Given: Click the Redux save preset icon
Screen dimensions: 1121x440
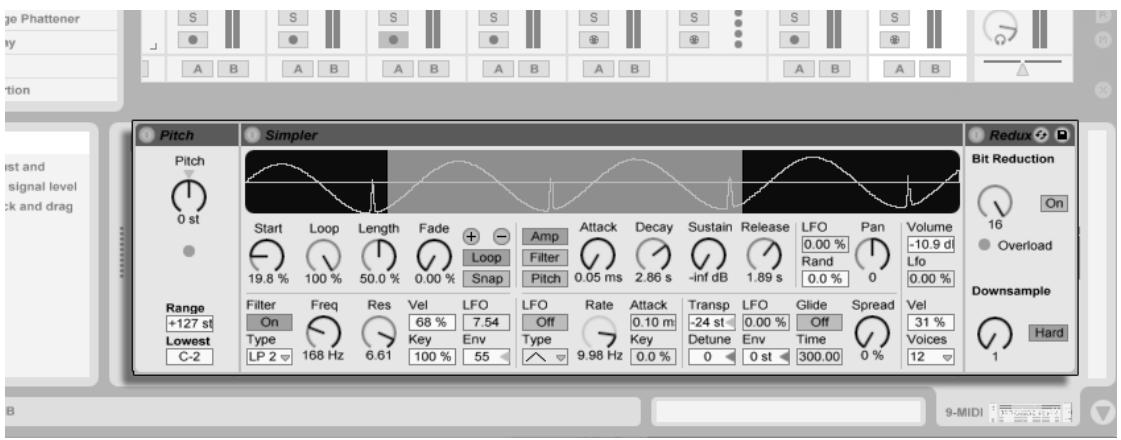Looking at the screenshot, I should [x=1062, y=135].
